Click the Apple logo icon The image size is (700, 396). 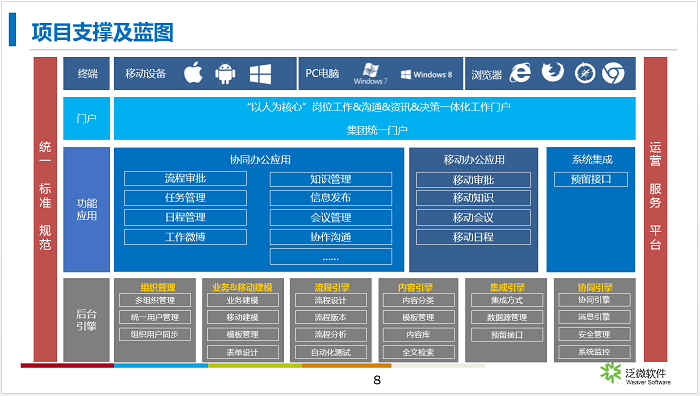click(193, 73)
